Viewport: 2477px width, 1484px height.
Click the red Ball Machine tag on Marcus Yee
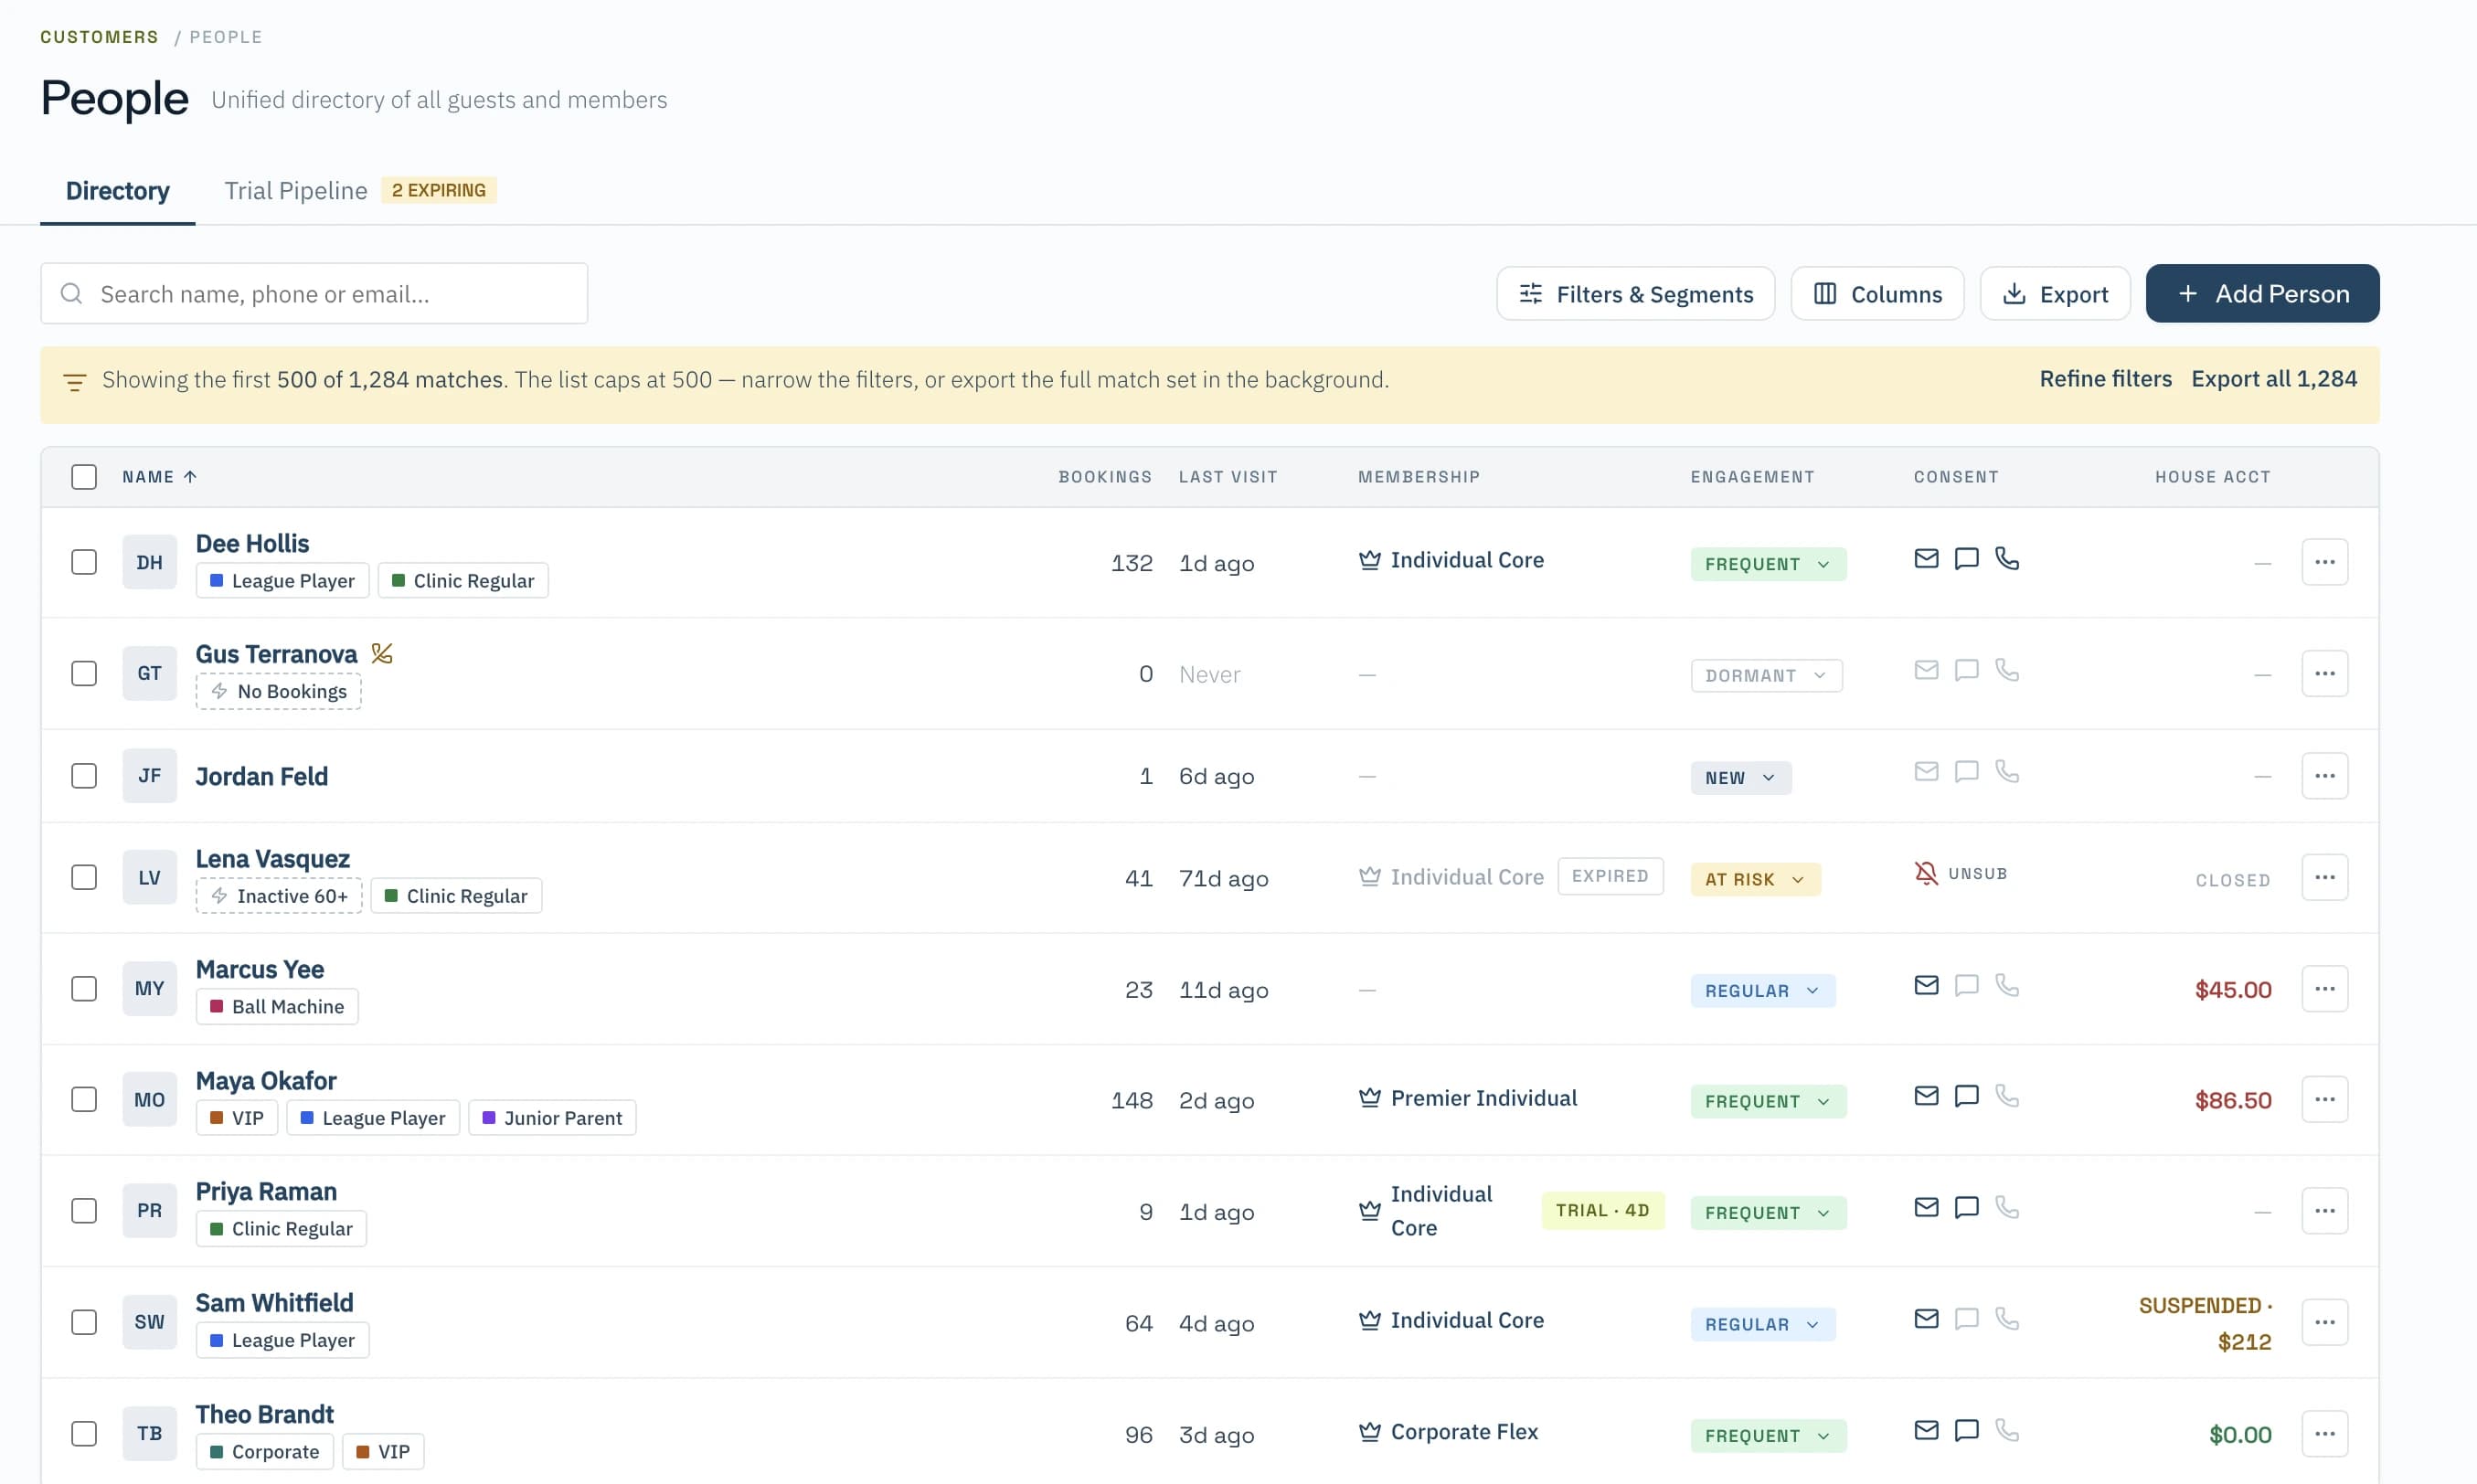(x=277, y=1006)
